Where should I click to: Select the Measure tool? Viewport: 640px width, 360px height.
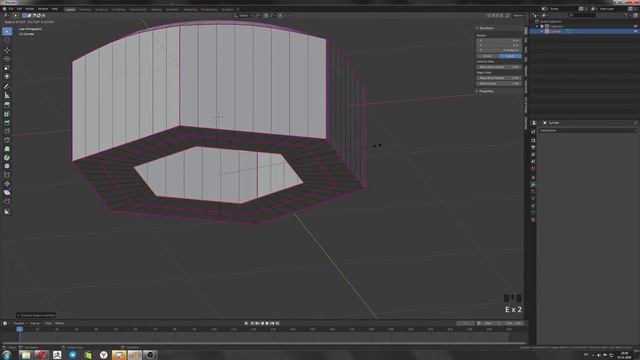point(7,95)
